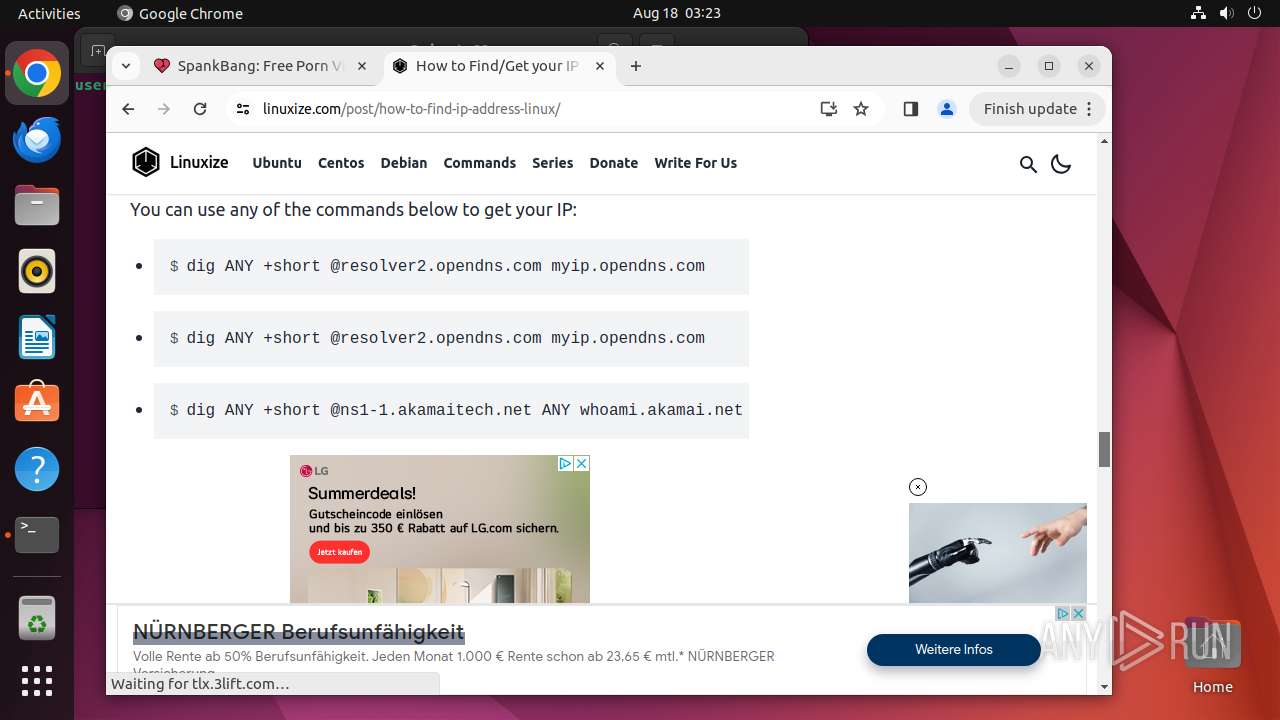Open system network status icon in top bar
The height and width of the screenshot is (720, 1280).
tap(1198, 13)
